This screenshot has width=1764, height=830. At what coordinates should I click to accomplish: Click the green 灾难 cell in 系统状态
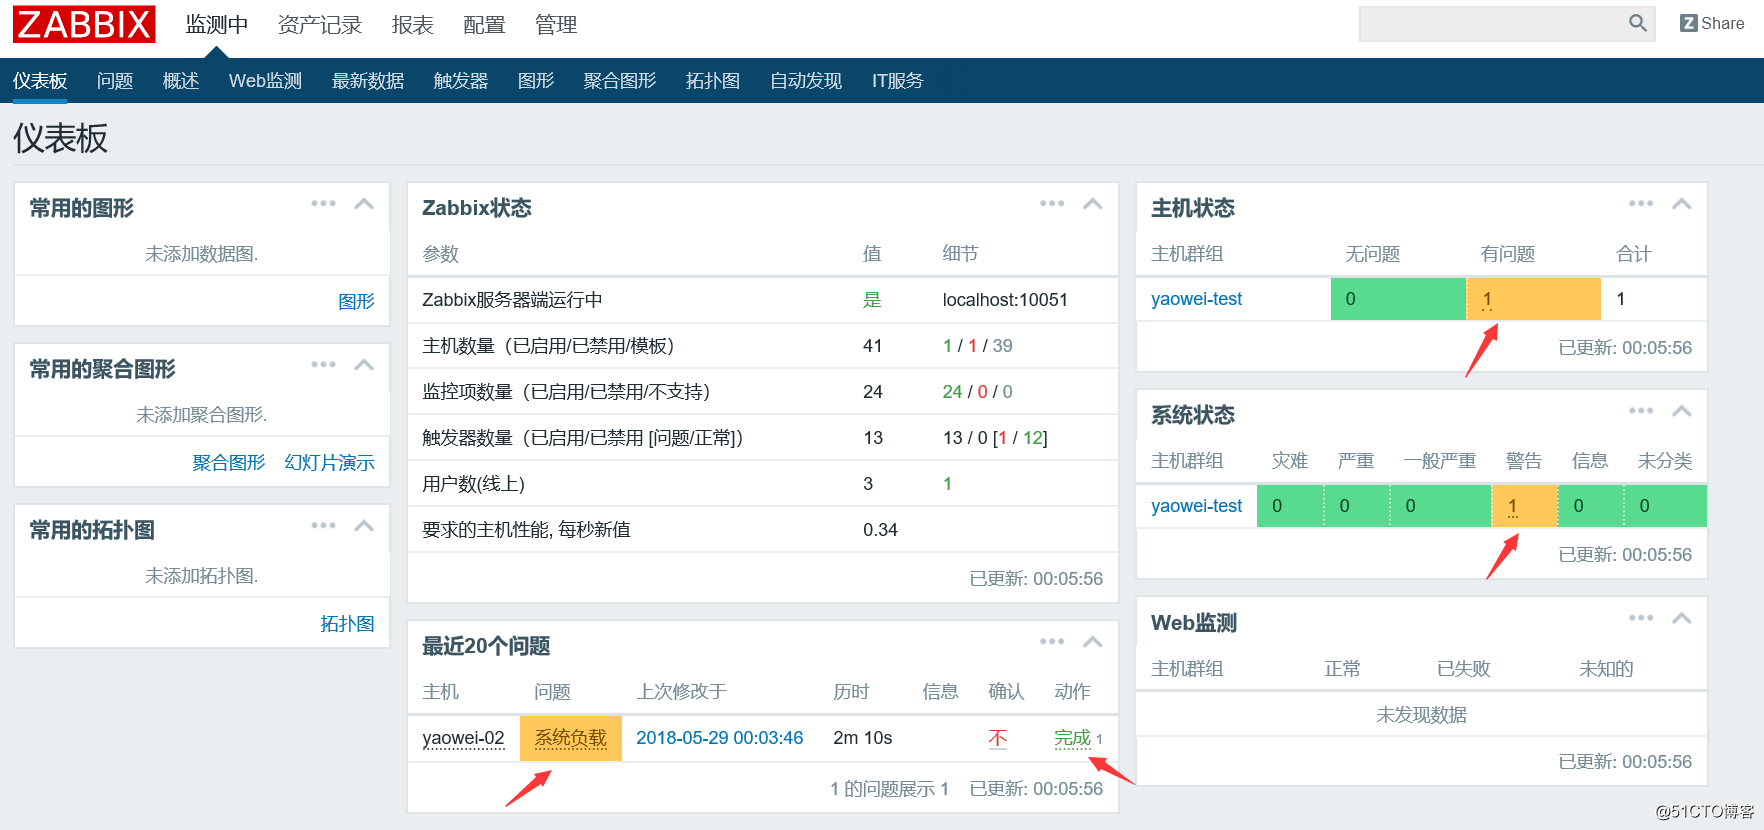click(x=1290, y=506)
